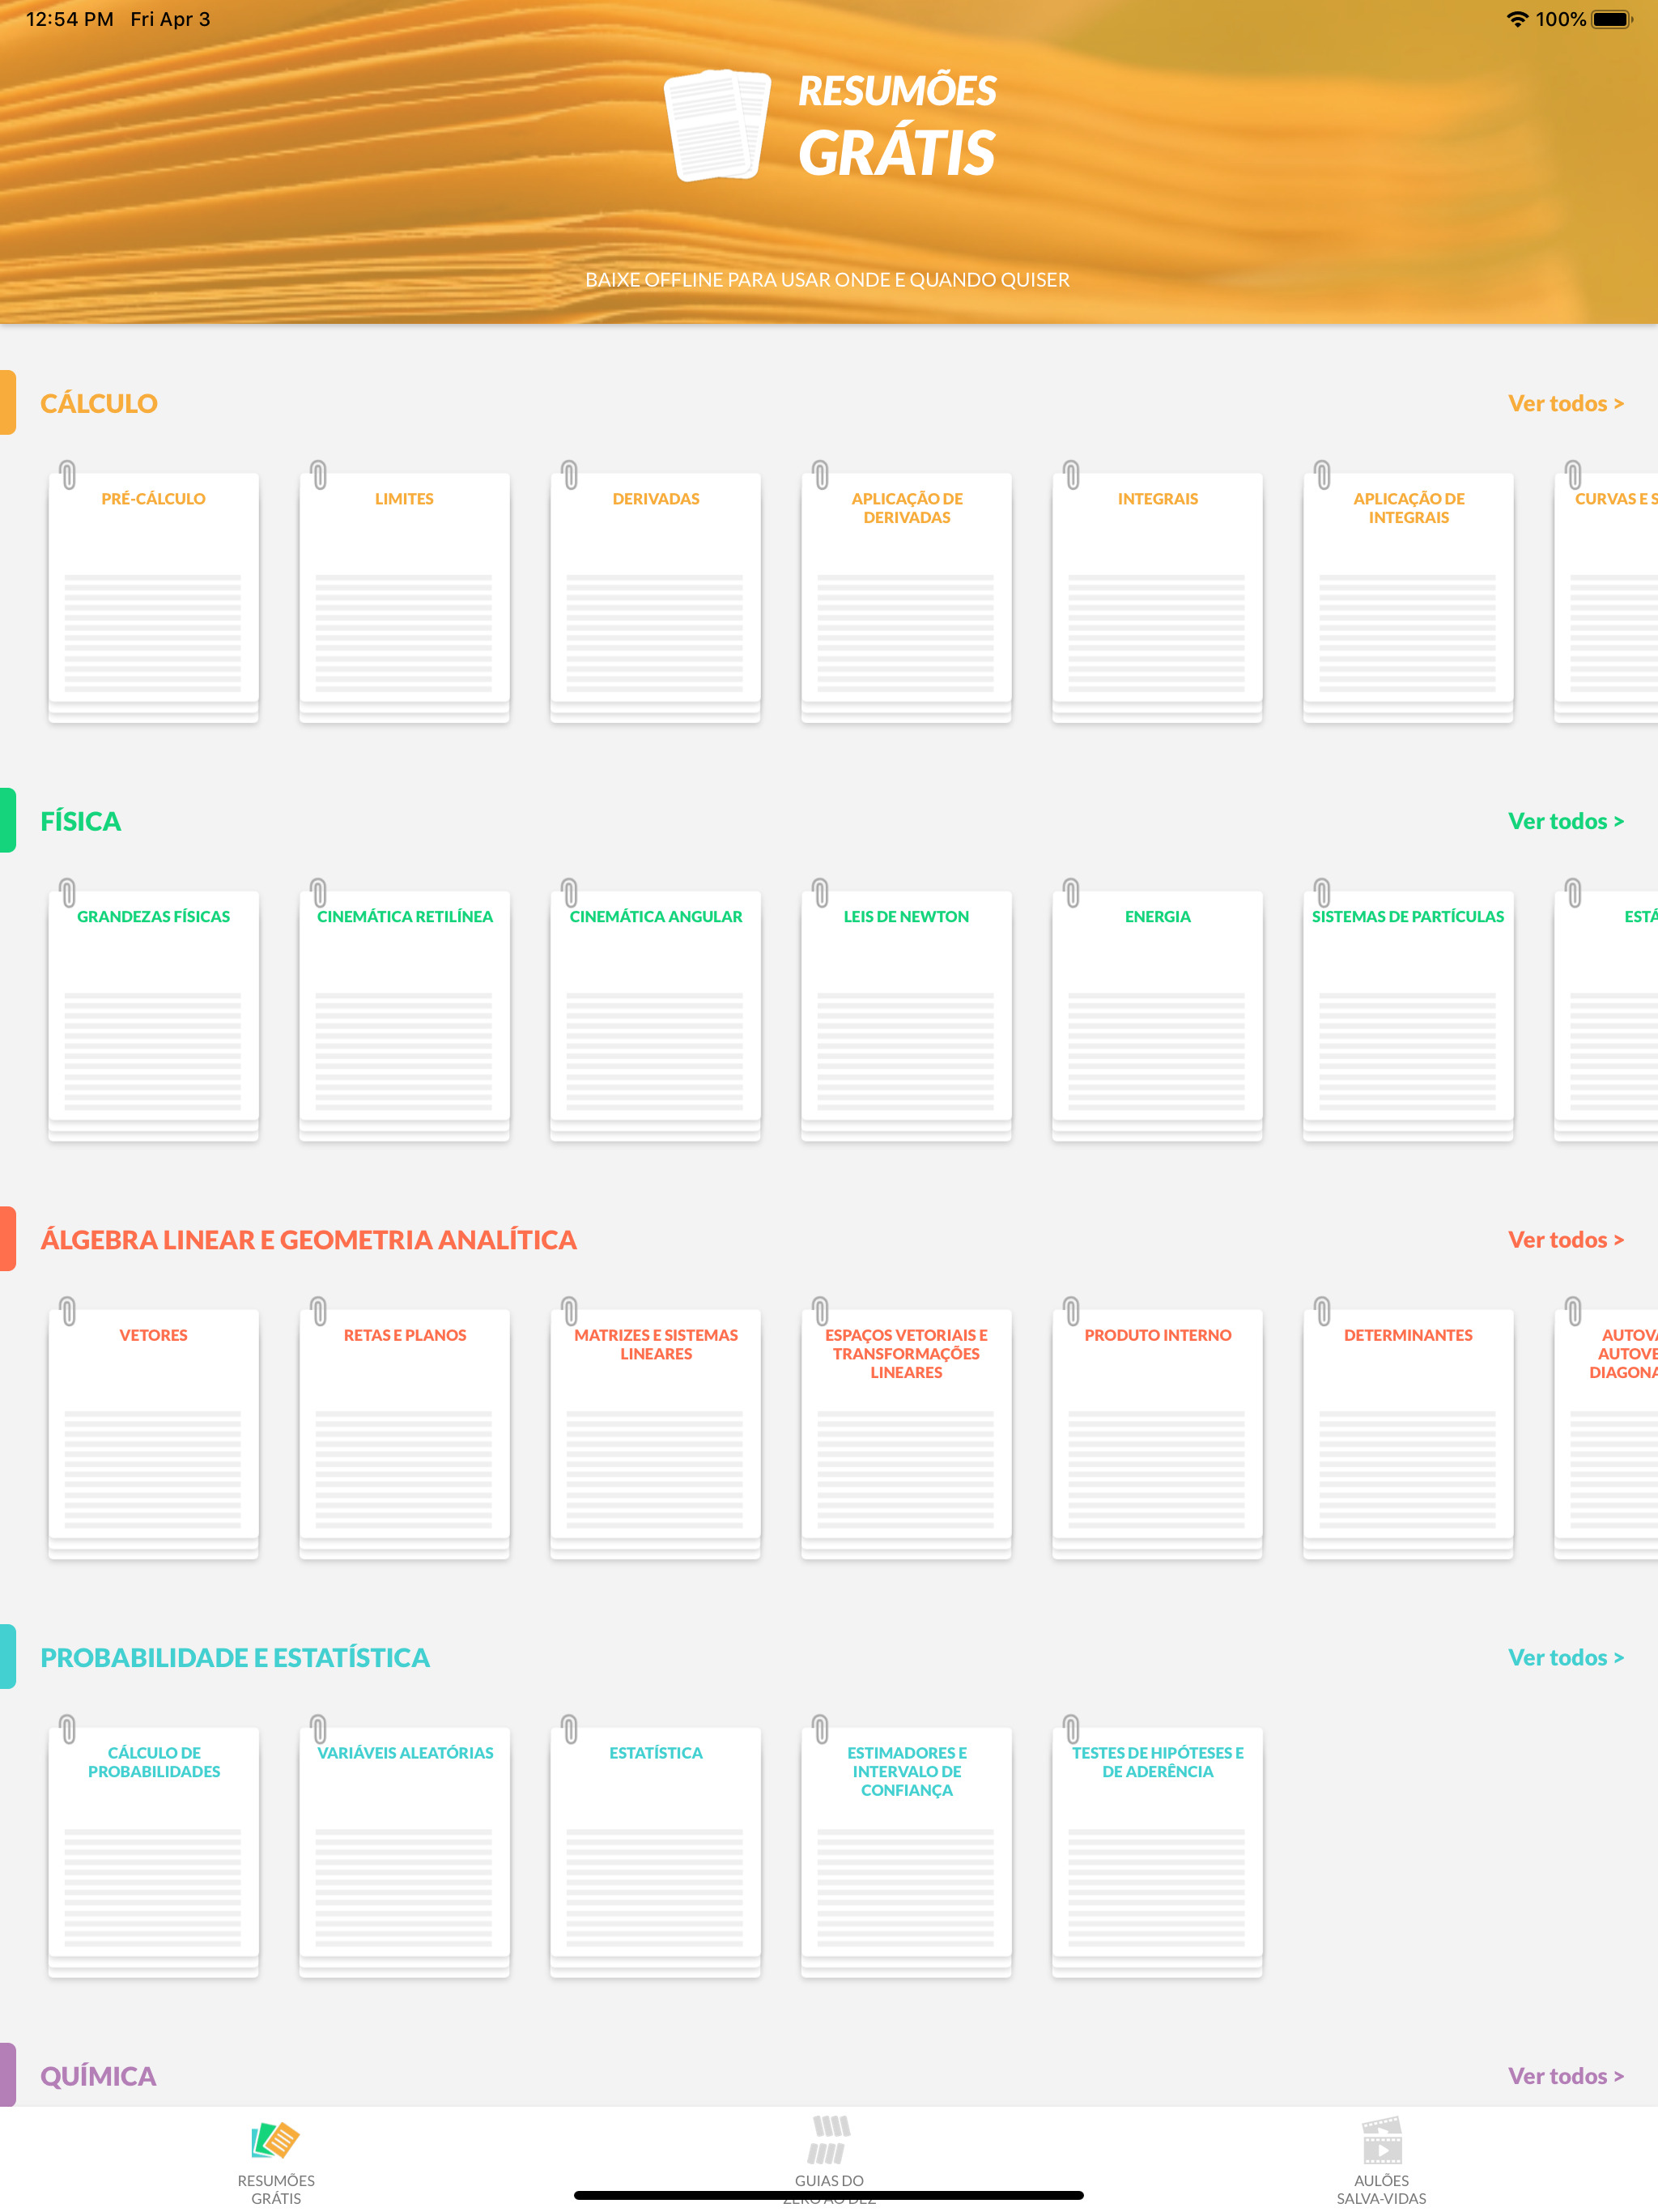This screenshot has height=2212, width=1658.
Task: Tap the Resumões Grátis header documents icon
Action: point(717,125)
